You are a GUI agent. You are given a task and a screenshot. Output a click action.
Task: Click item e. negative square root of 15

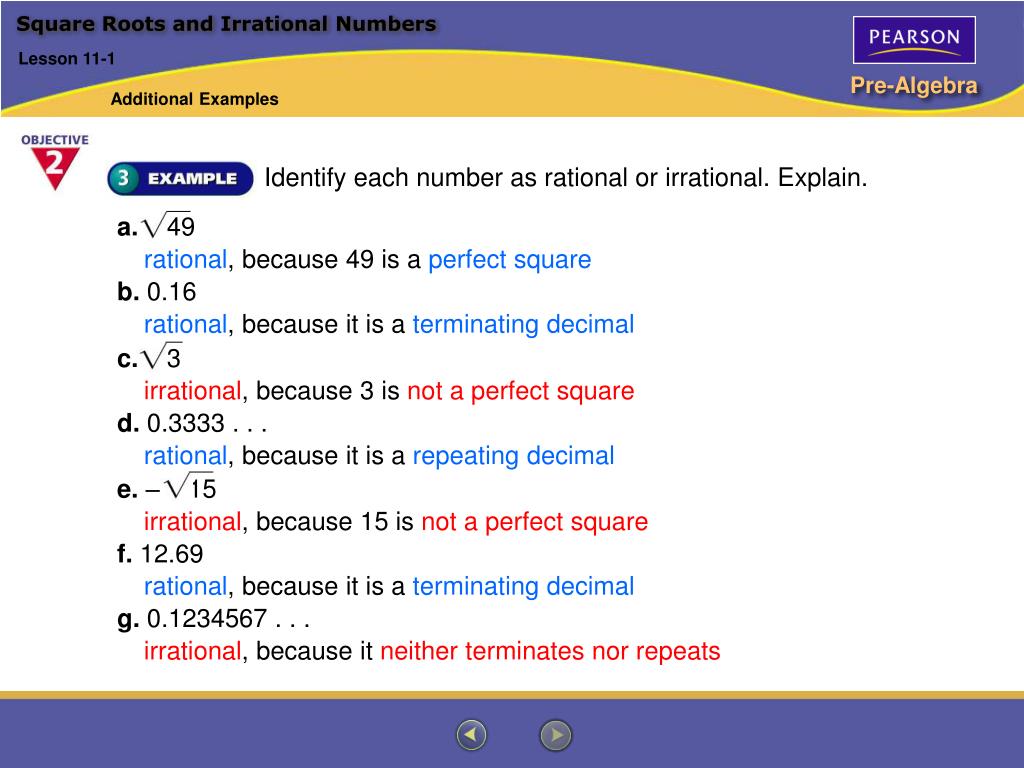tap(167, 487)
